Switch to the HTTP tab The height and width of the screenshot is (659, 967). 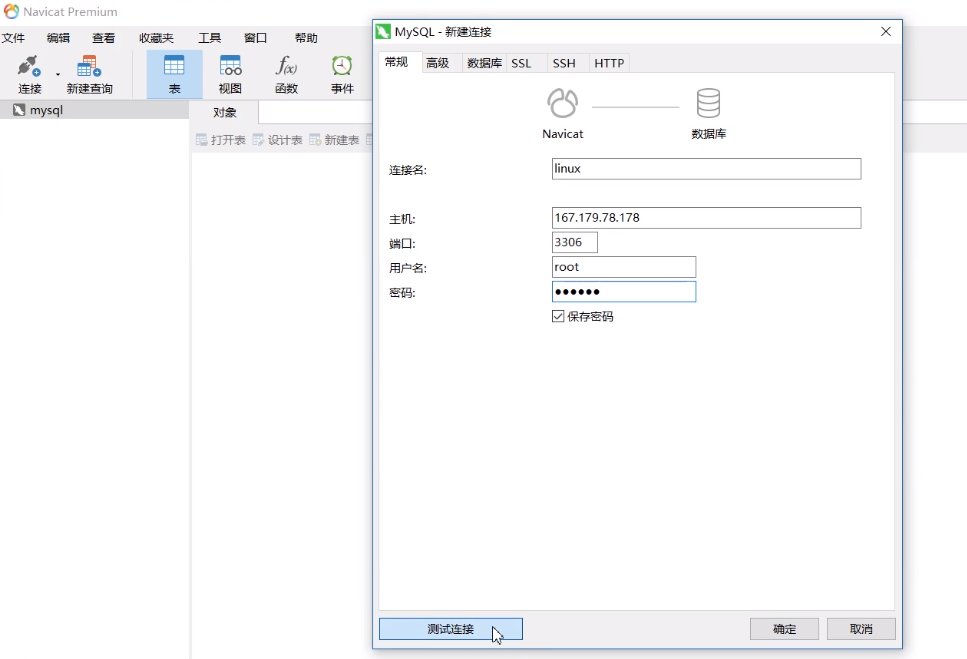[x=609, y=63]
